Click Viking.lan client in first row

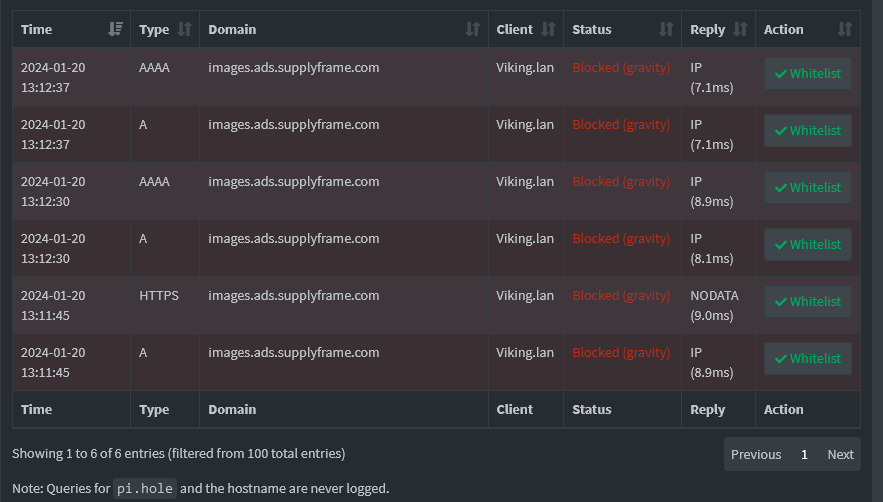click(525, 68)
